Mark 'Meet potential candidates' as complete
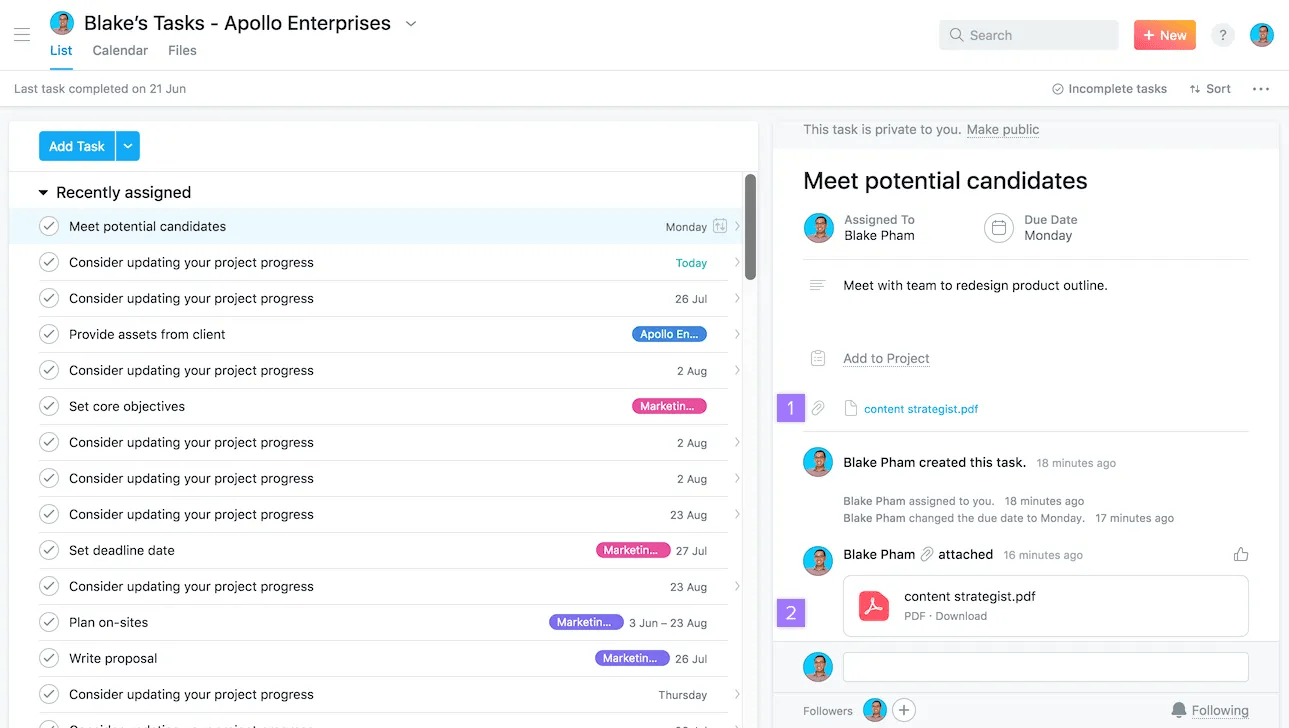1289x728 pixels. click(x=49, y=226)
